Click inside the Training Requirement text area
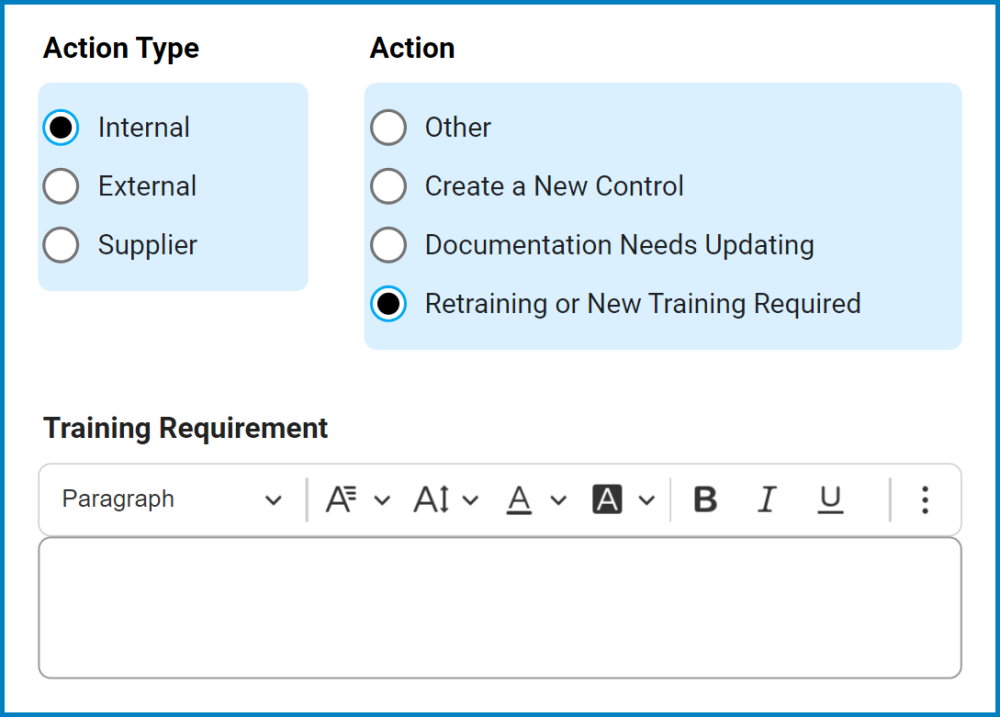This screenshot has height=717, width=1000. pyautogui.click(x=500, y=605)
